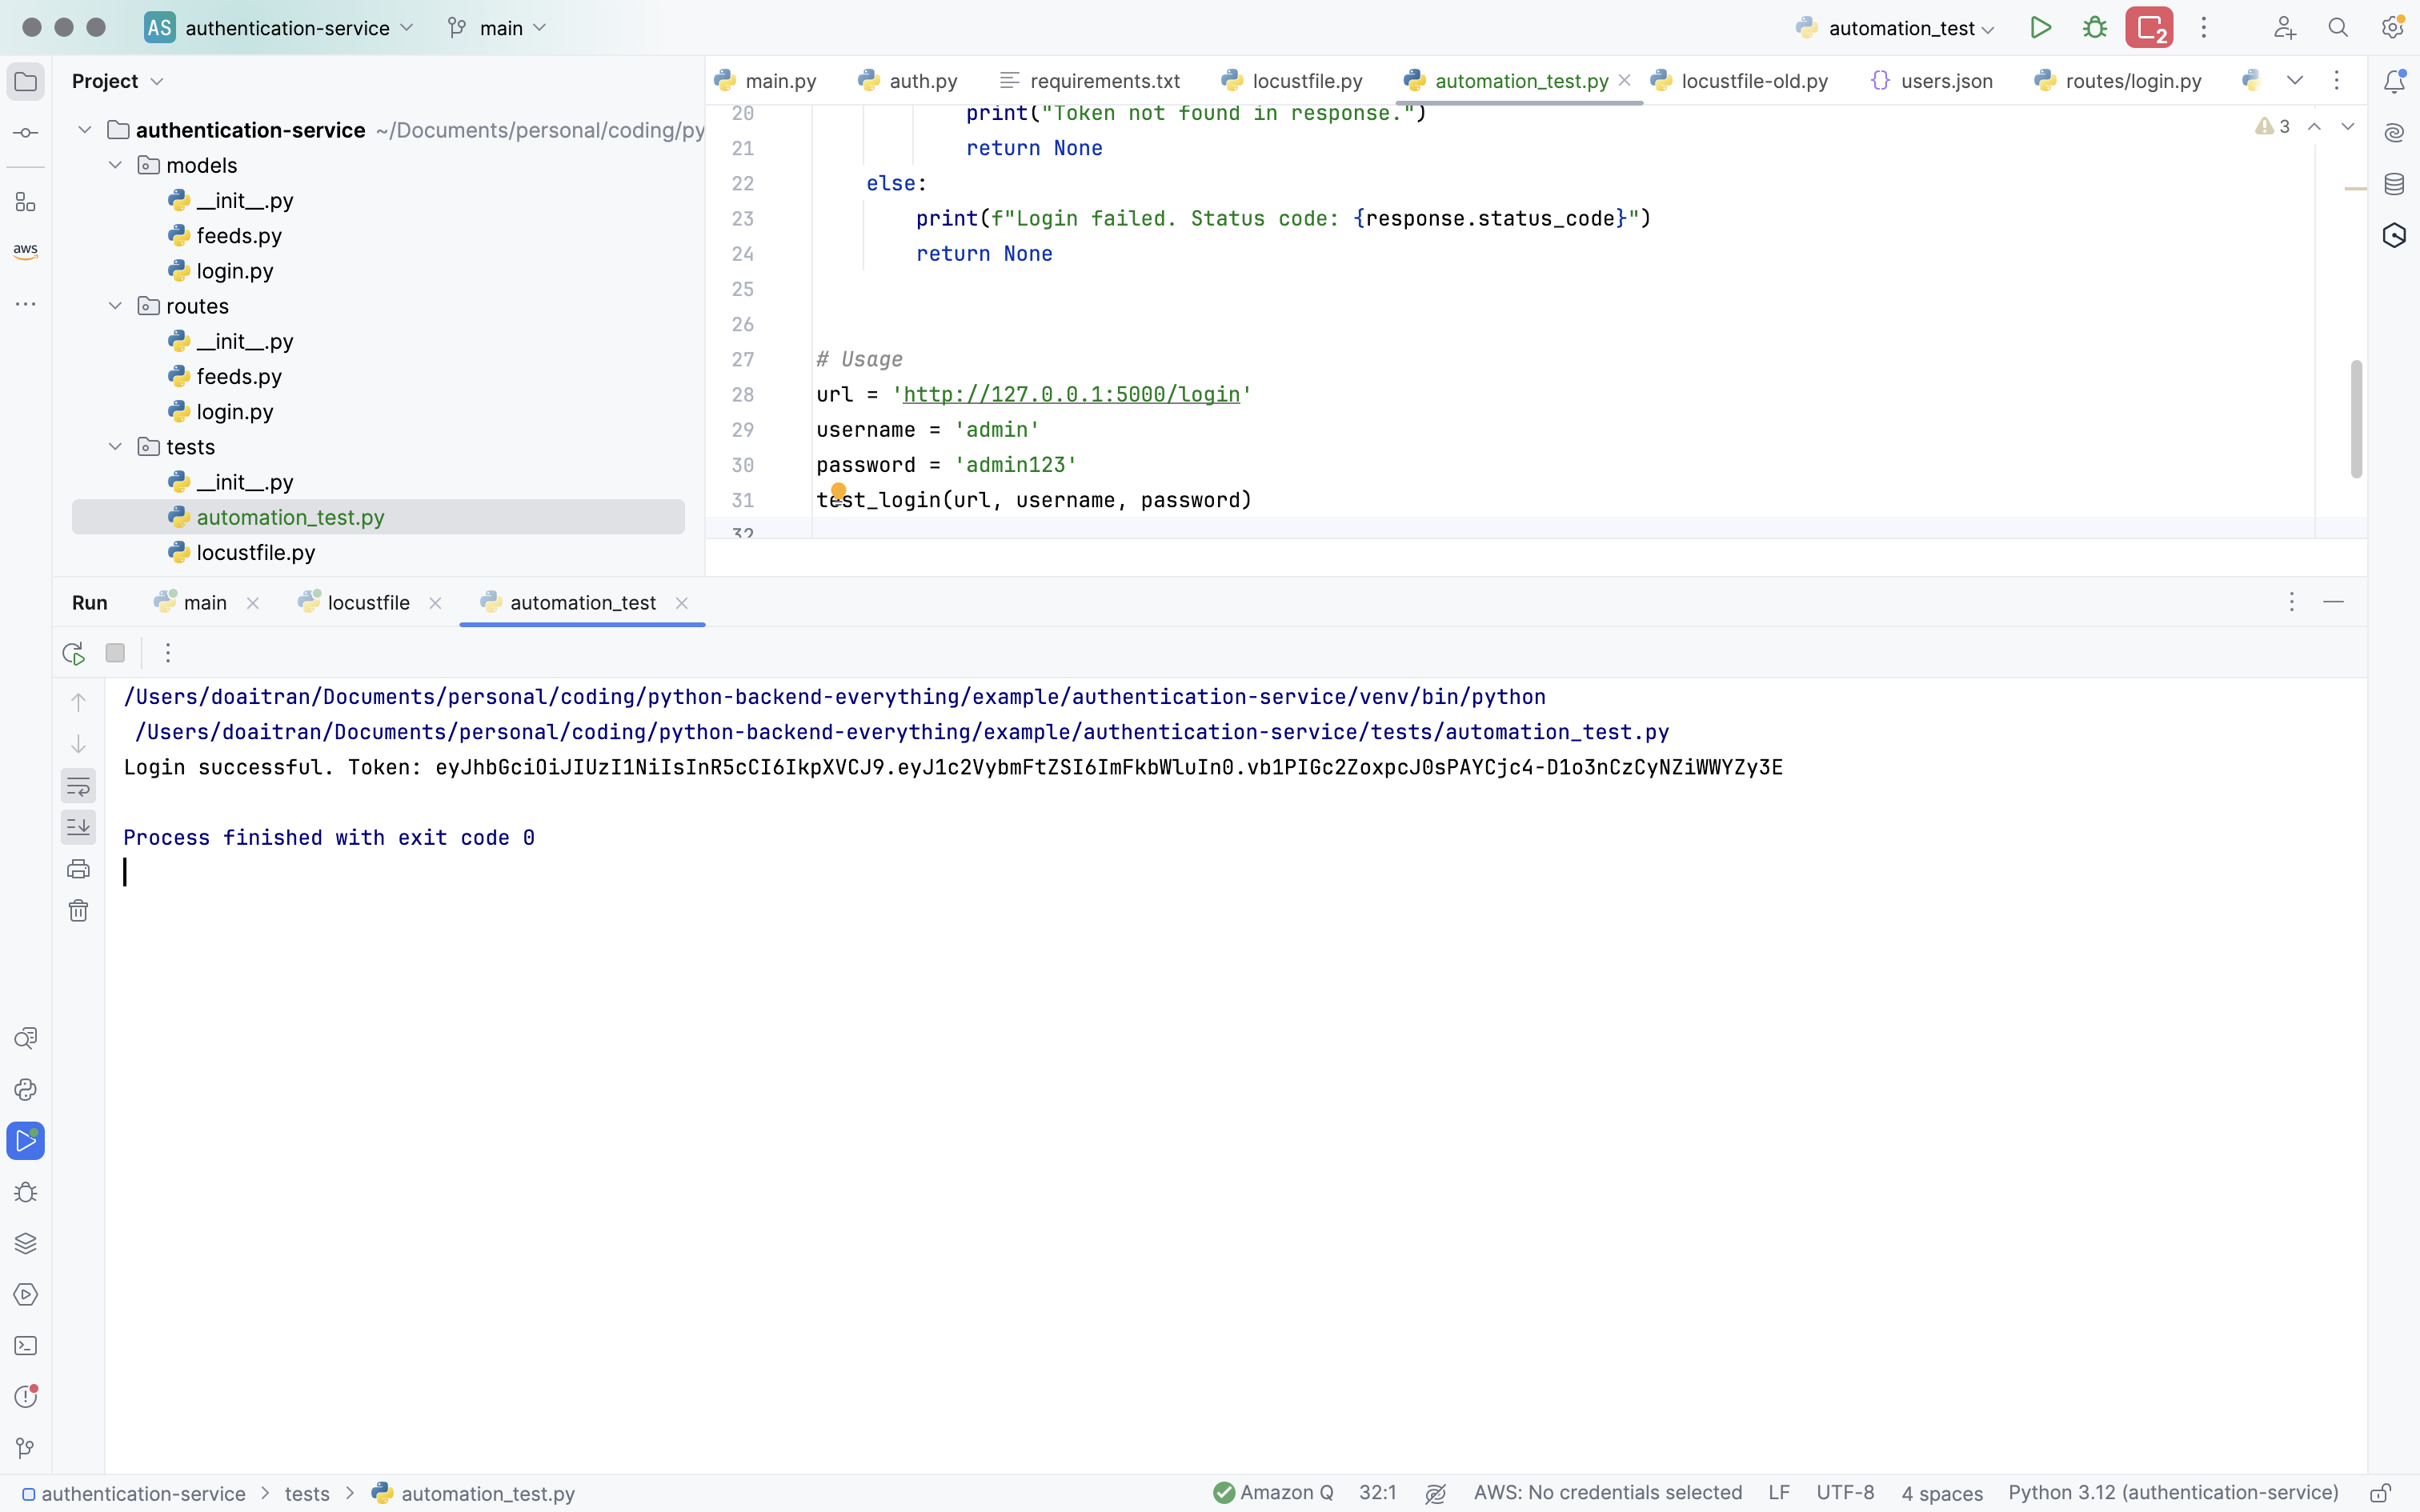Toggle read-only lock icon in status bar

tap(2381, 1493)
